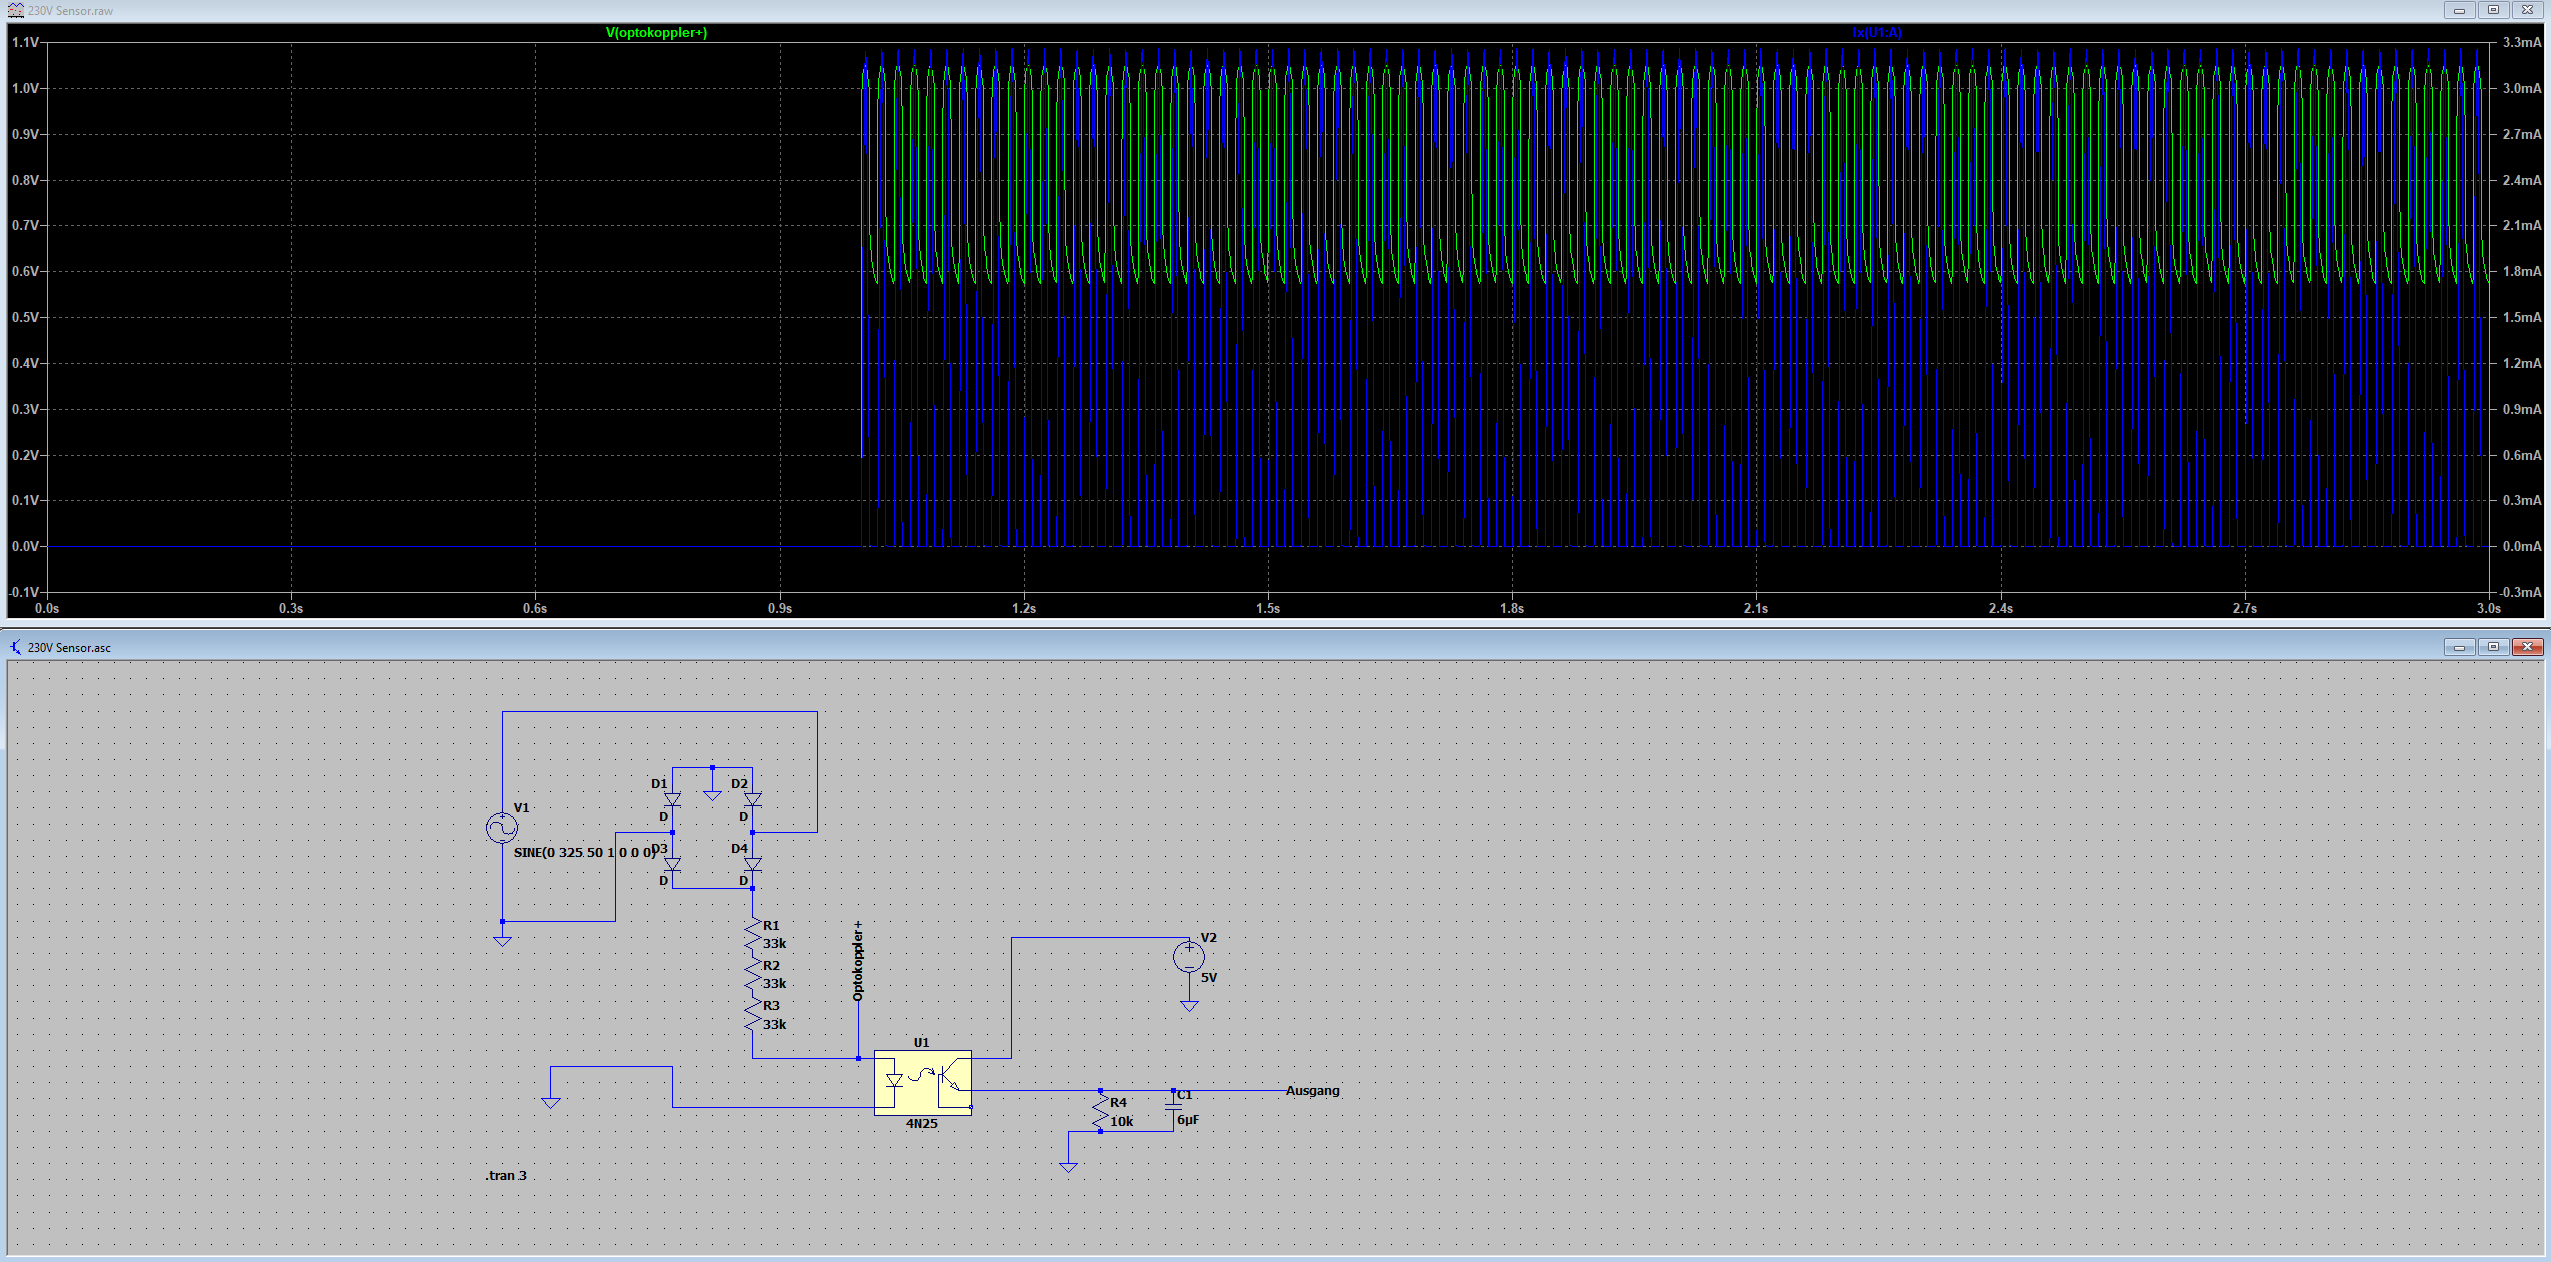Click the 230V Sensor.asc window icon
The image size is (2551, 1262).
pos(16,647)
